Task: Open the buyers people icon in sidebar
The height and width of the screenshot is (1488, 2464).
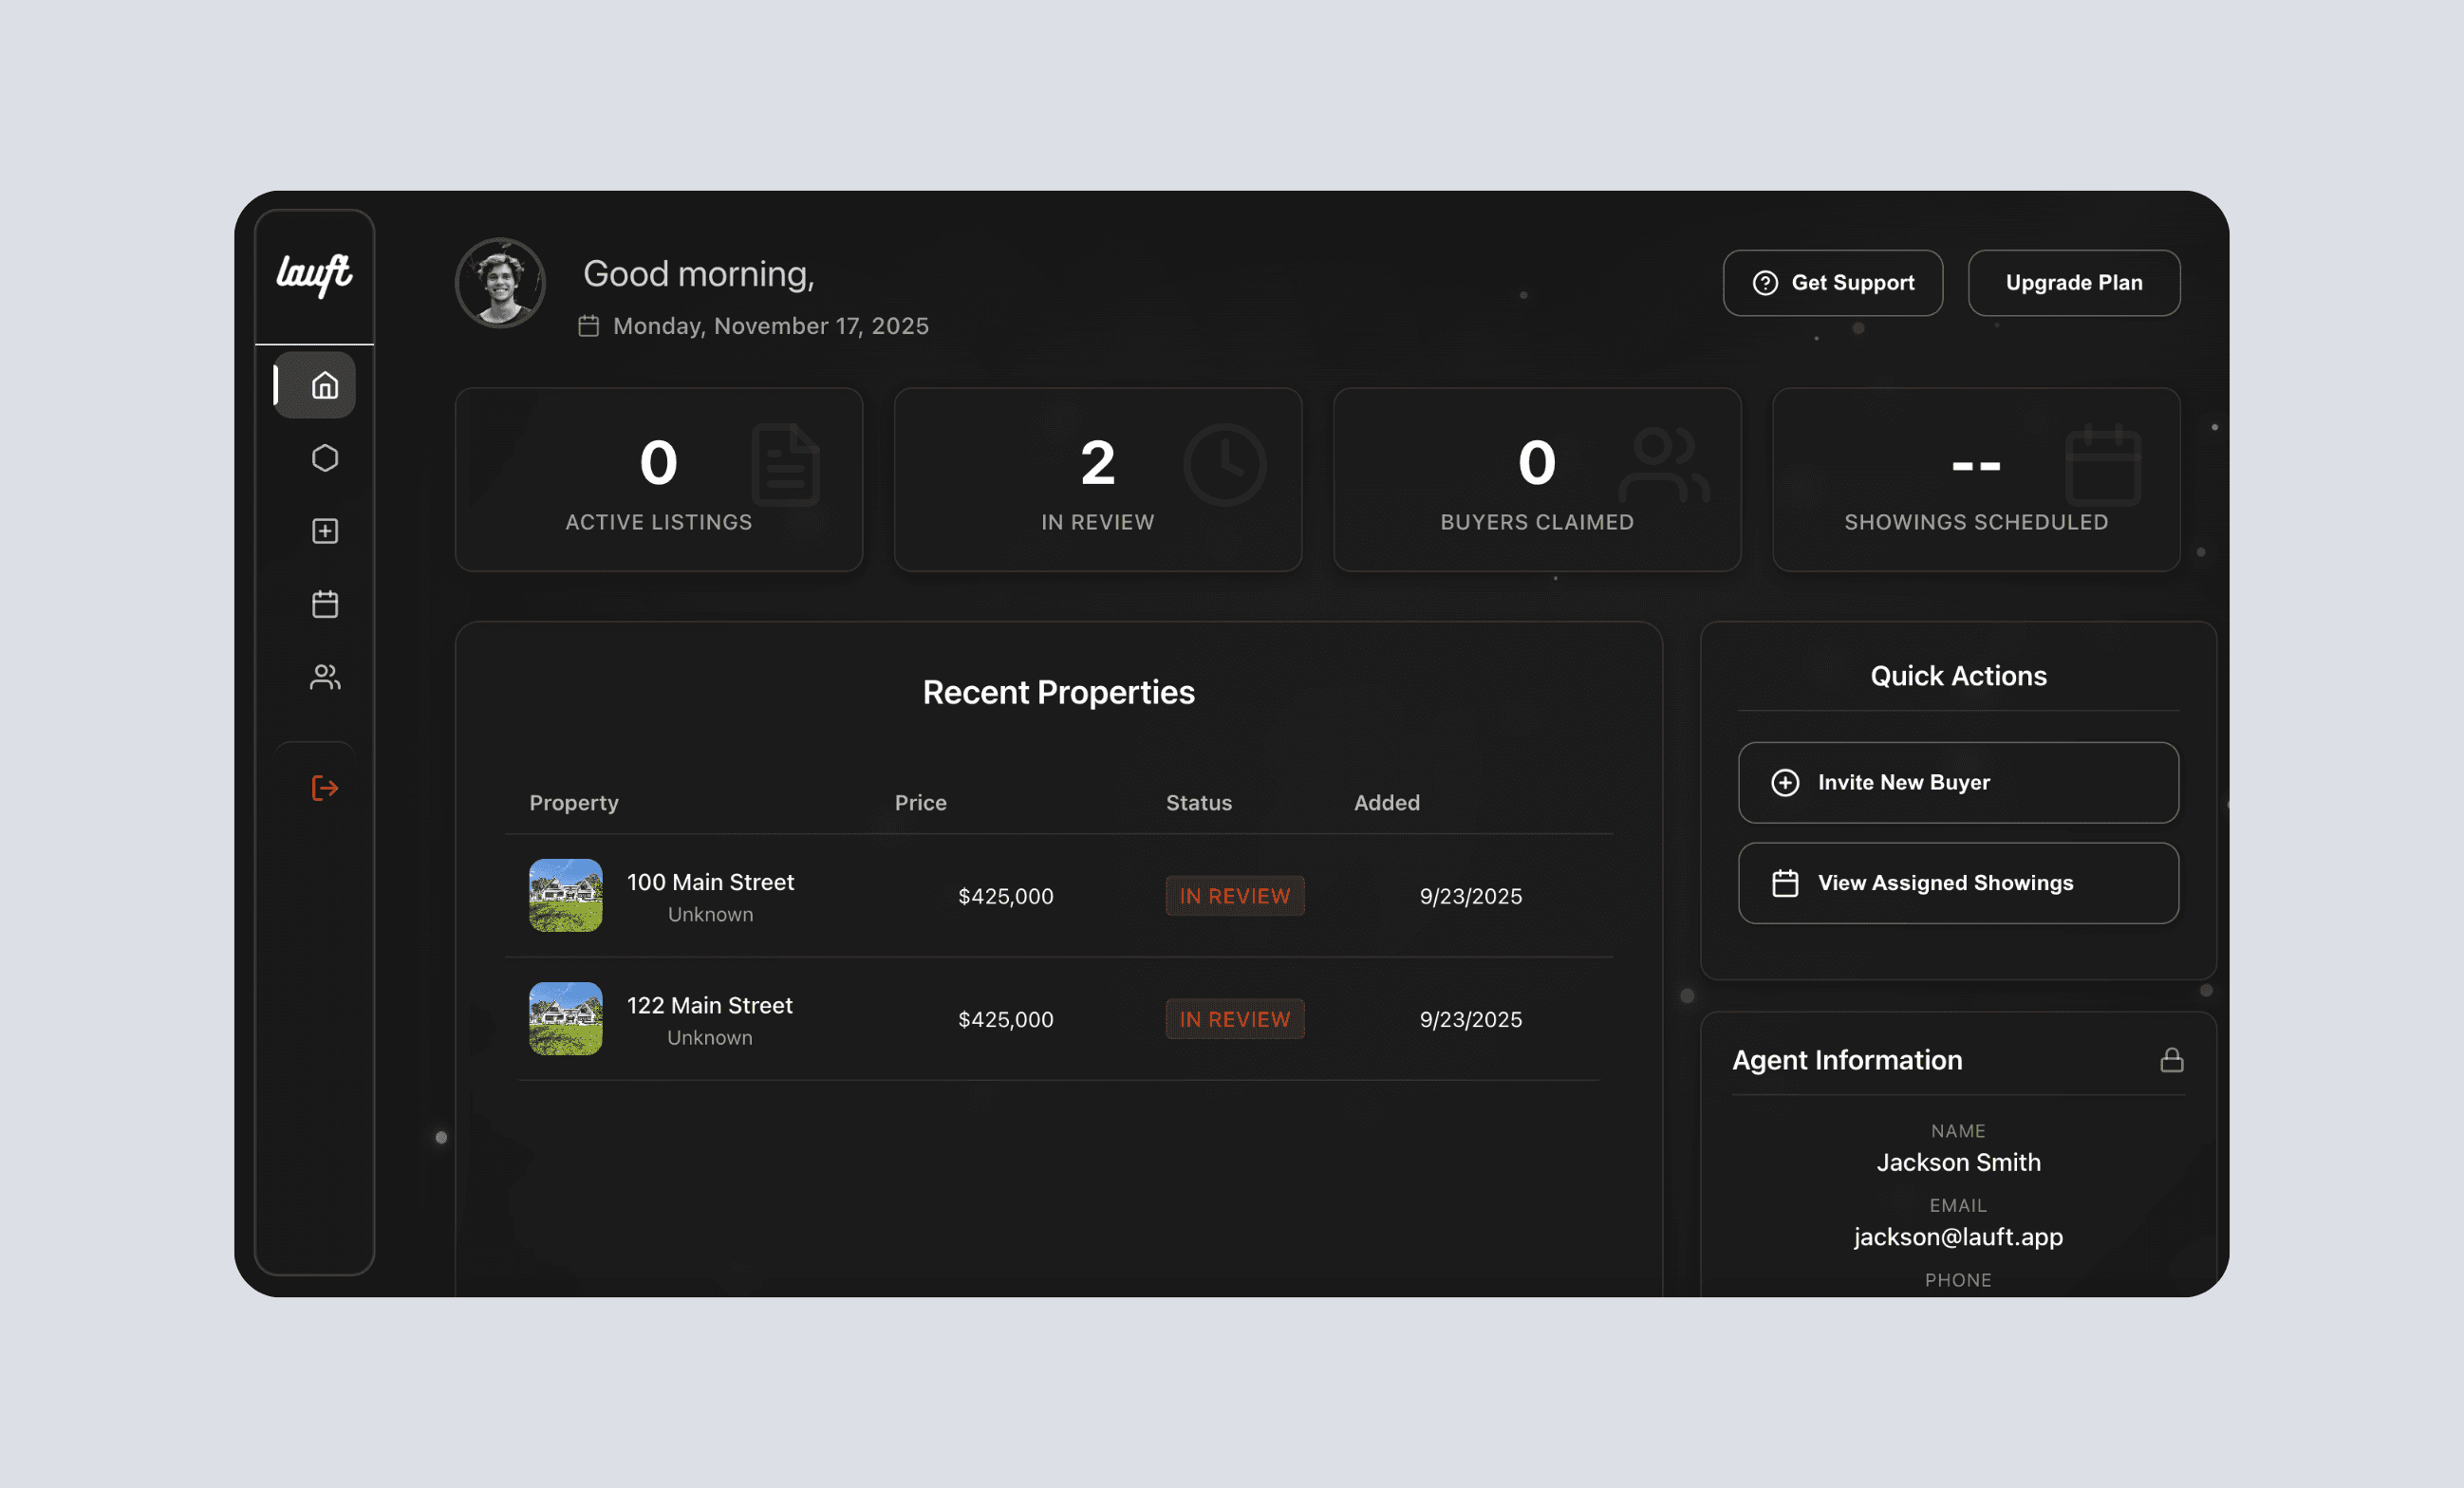Action: 324,677
